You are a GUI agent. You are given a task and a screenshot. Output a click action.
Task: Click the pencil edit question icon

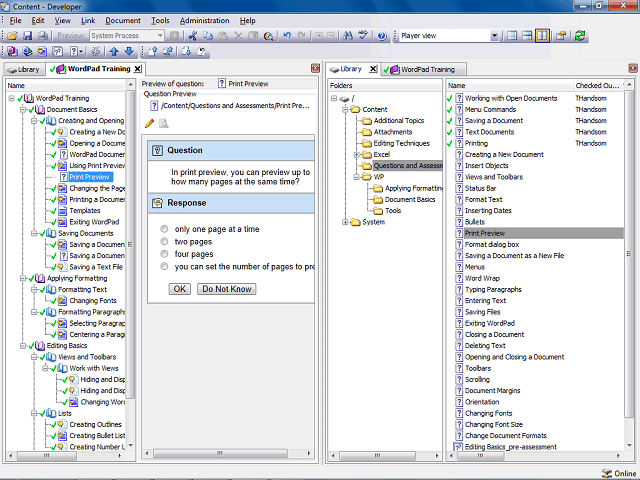pos(149,123)
